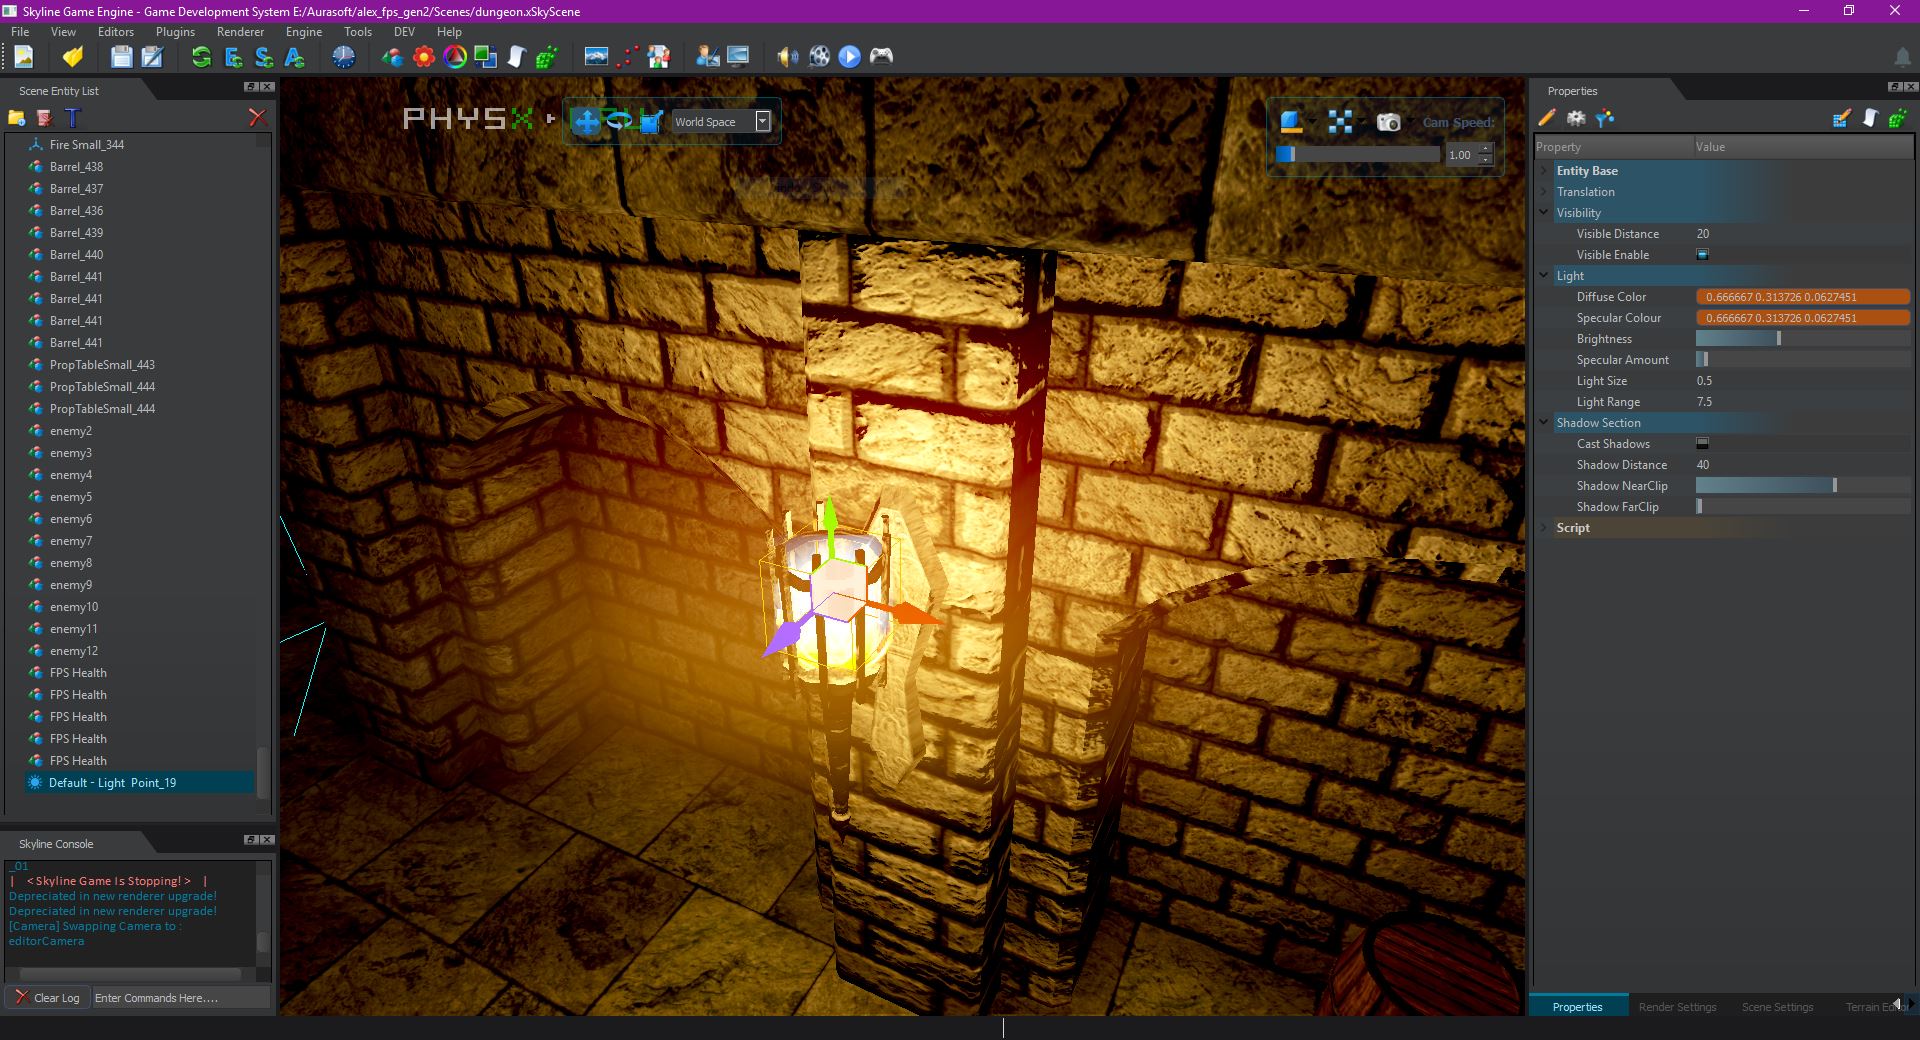Click the Shadow NearClip slider
Image resolution: width=1920 pixels, height=1040 pixels.
tap(1803, 486)
